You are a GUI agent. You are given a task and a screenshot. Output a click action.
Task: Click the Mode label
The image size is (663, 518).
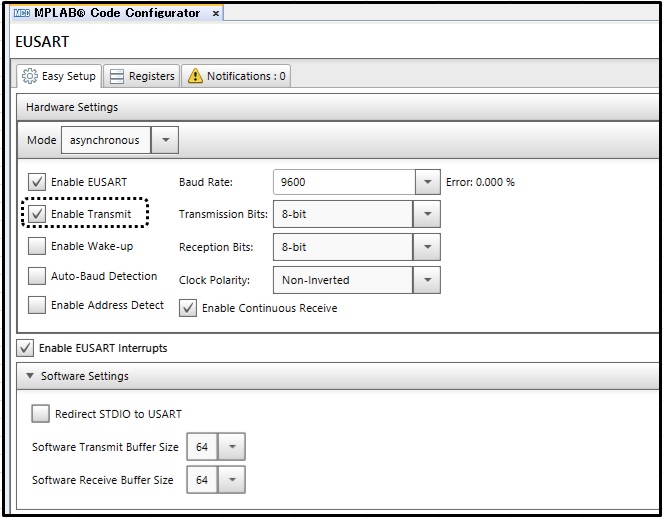[x=41, y=140]
